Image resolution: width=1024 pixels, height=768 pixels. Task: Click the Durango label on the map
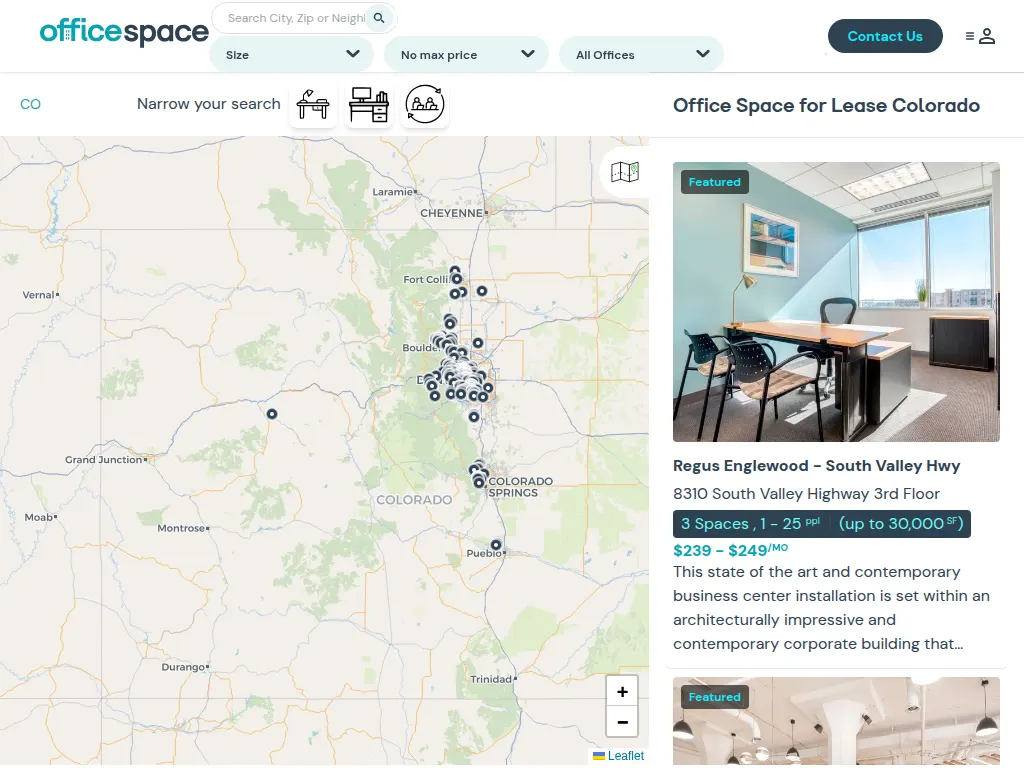tap(183, 667)
